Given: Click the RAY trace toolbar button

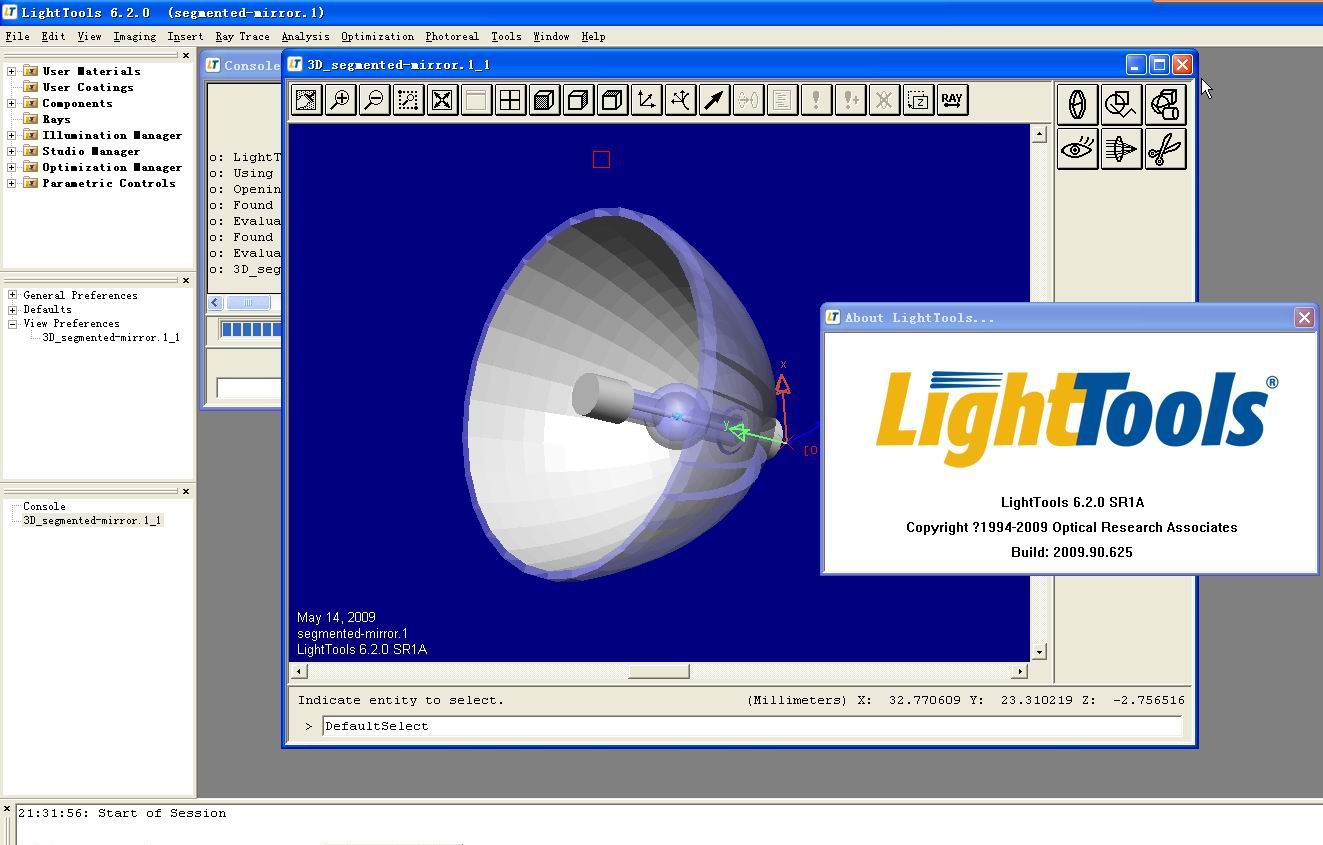Looking at the screenshot, I should coord(953,100).
